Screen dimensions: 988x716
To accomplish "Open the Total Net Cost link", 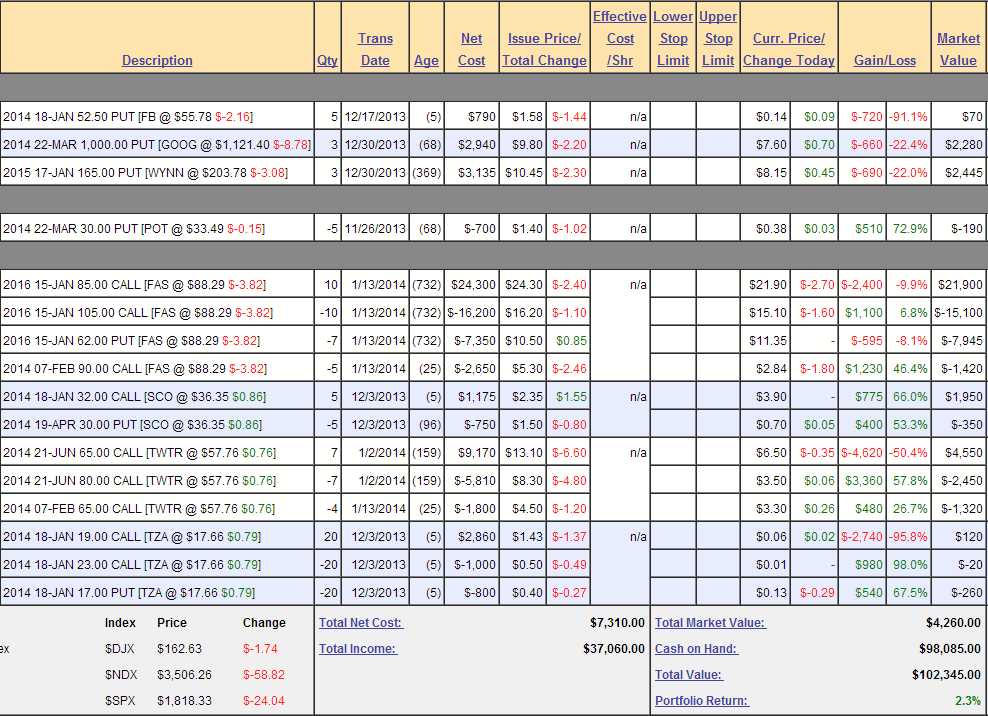I will point(360,622).
